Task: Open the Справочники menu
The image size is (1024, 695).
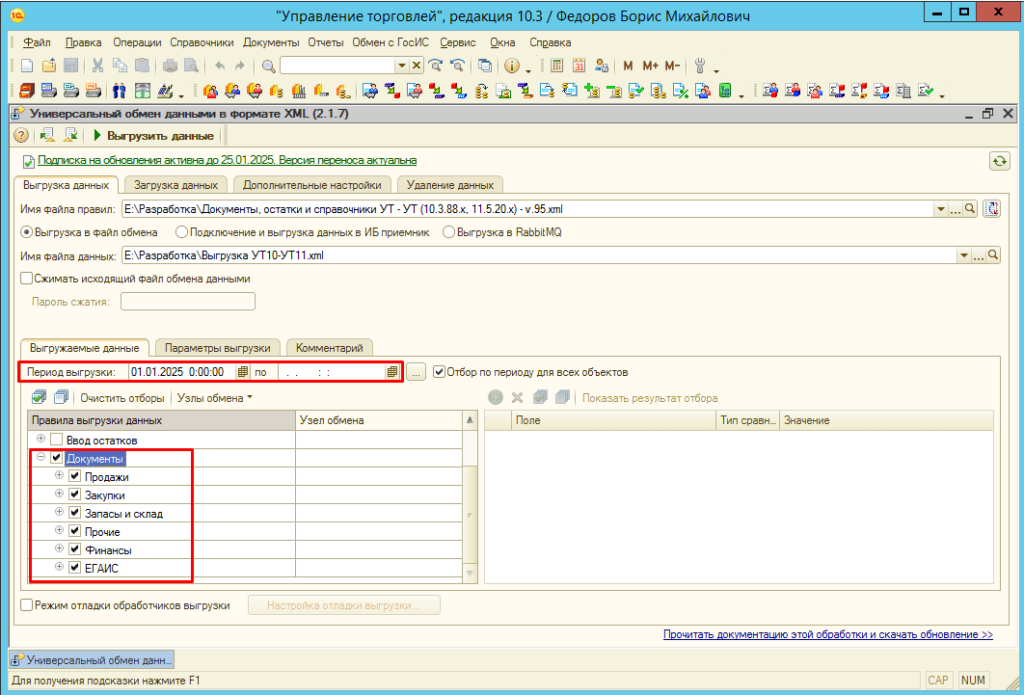Action: click(x=202, y=42)
